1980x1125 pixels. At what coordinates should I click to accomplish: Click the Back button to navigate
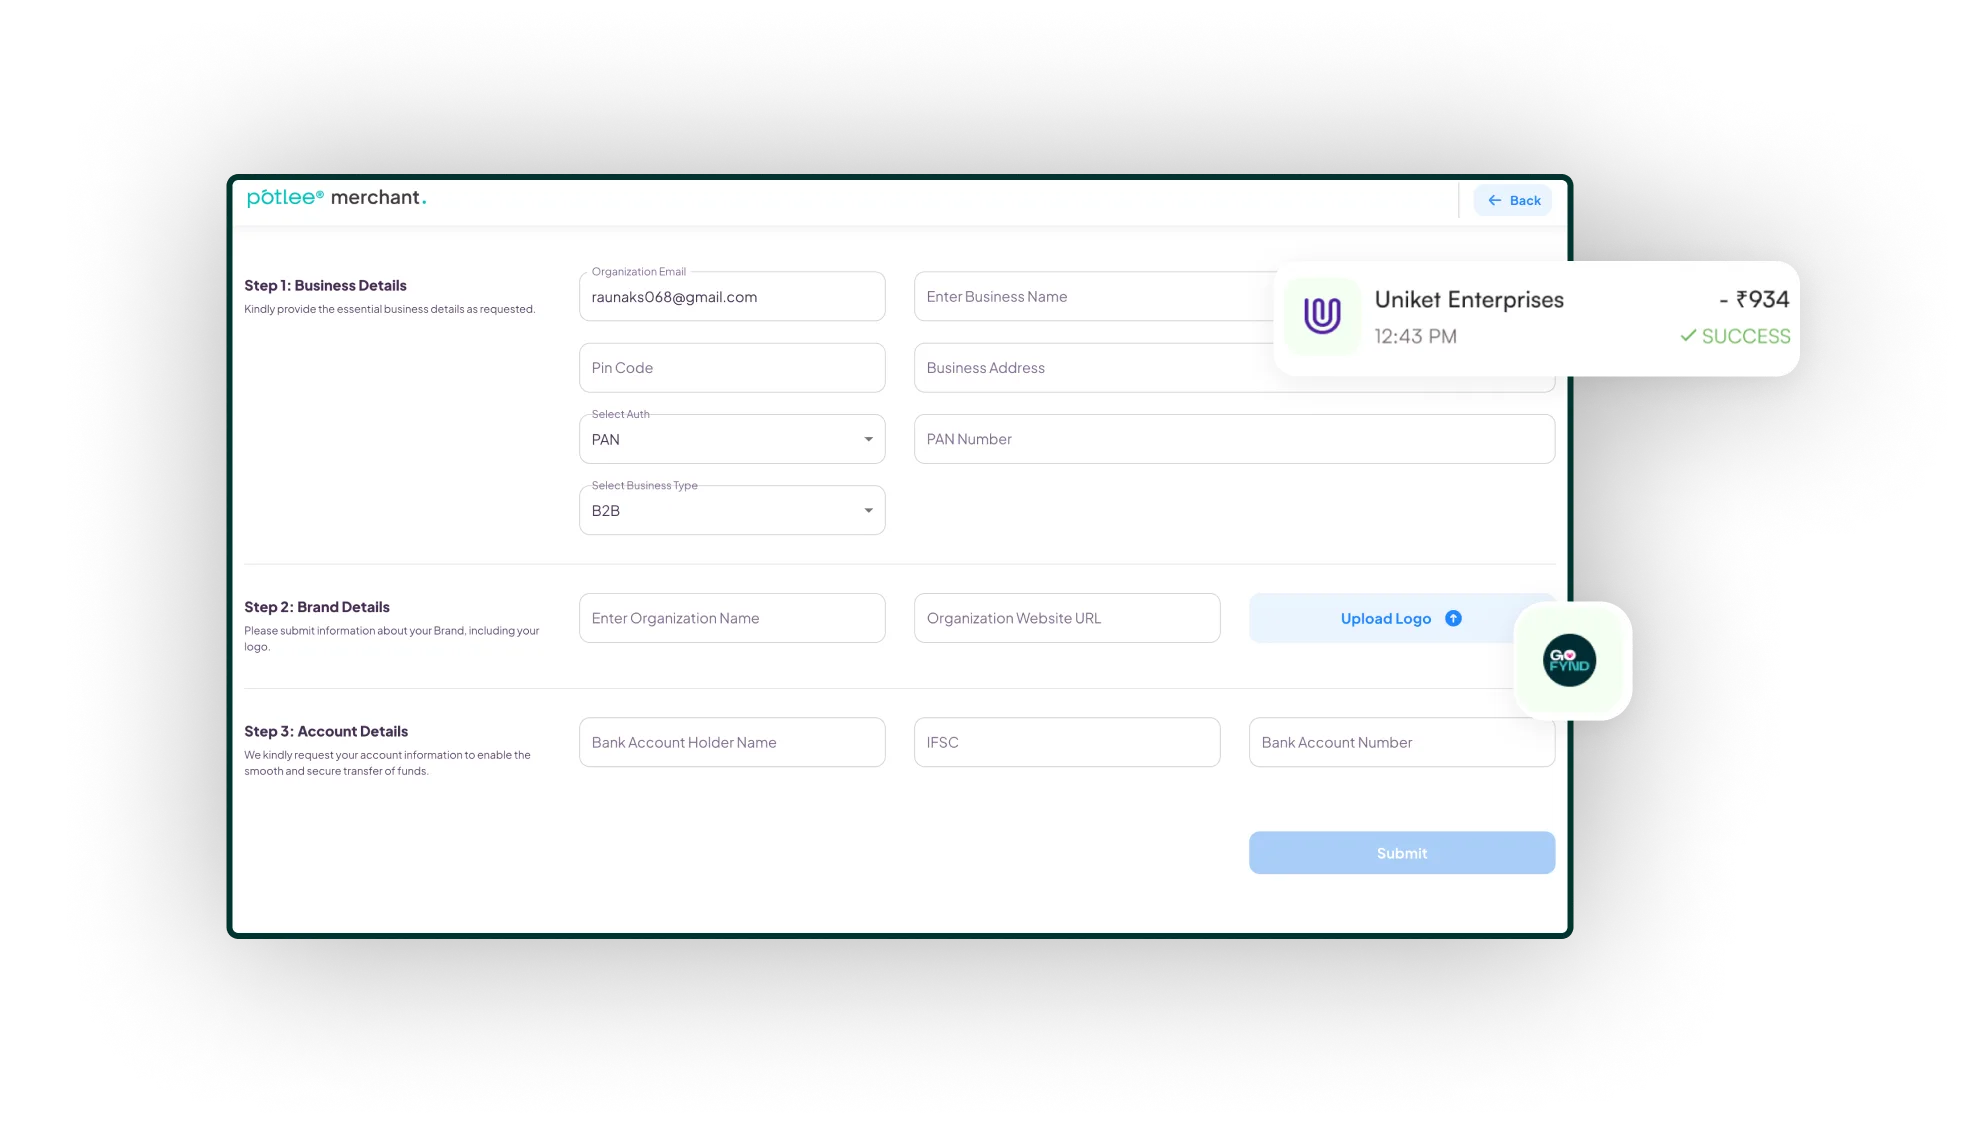point(1514,200)
